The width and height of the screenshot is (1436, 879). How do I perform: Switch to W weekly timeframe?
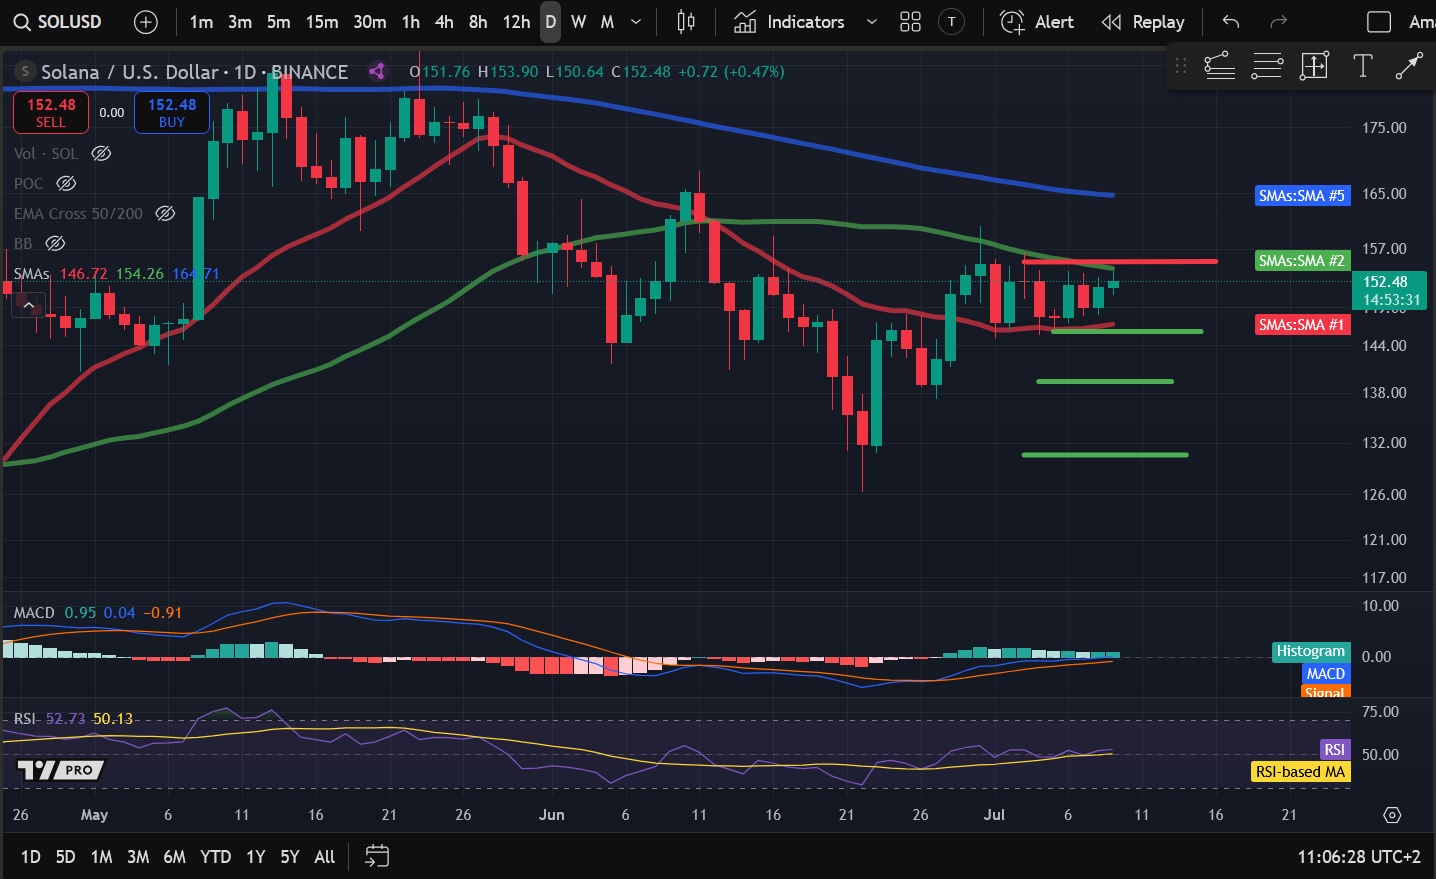[x=579, y=22]
